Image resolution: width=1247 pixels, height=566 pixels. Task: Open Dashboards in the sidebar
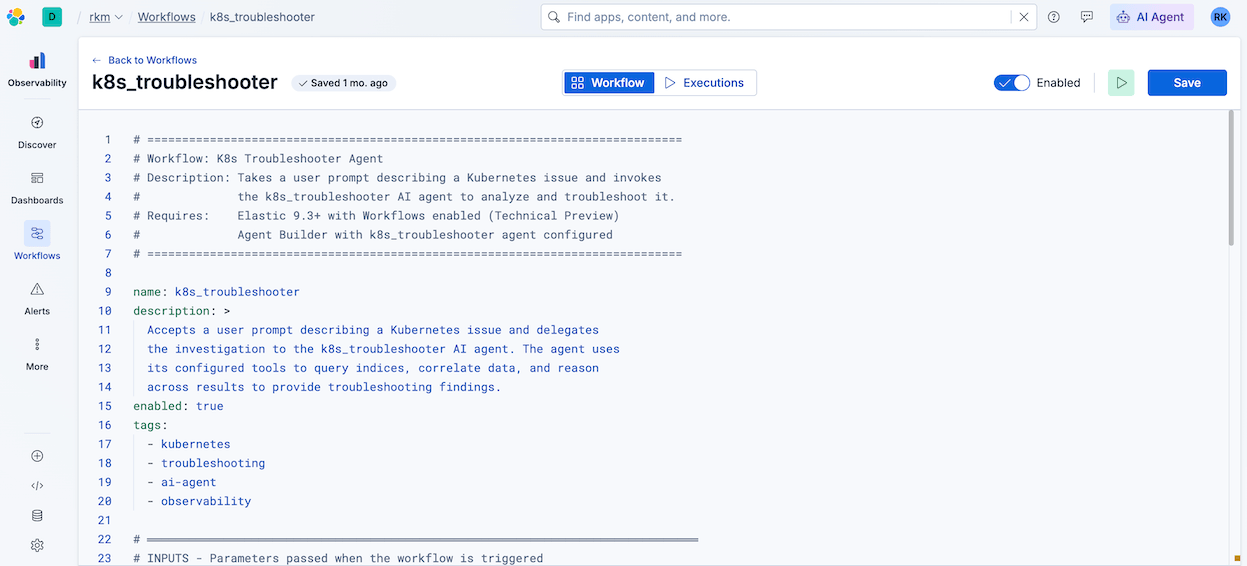(x=37, y=188)
